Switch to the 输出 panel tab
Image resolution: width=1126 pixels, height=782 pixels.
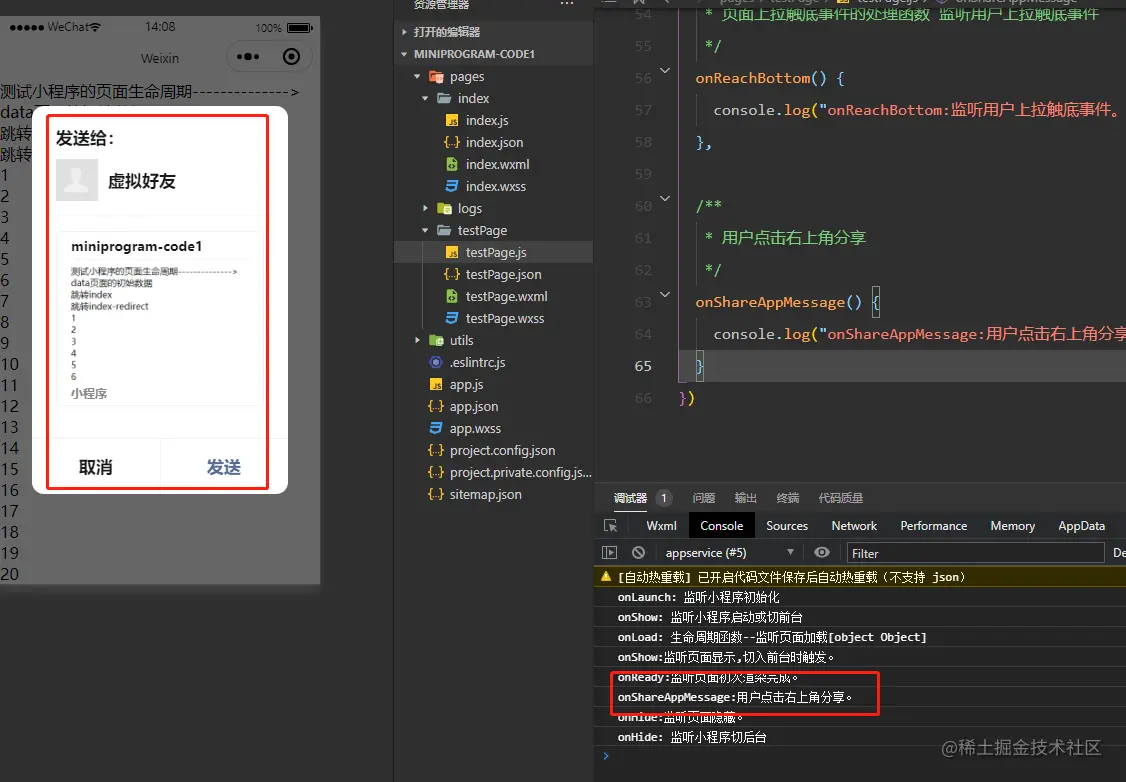point(745,498)
